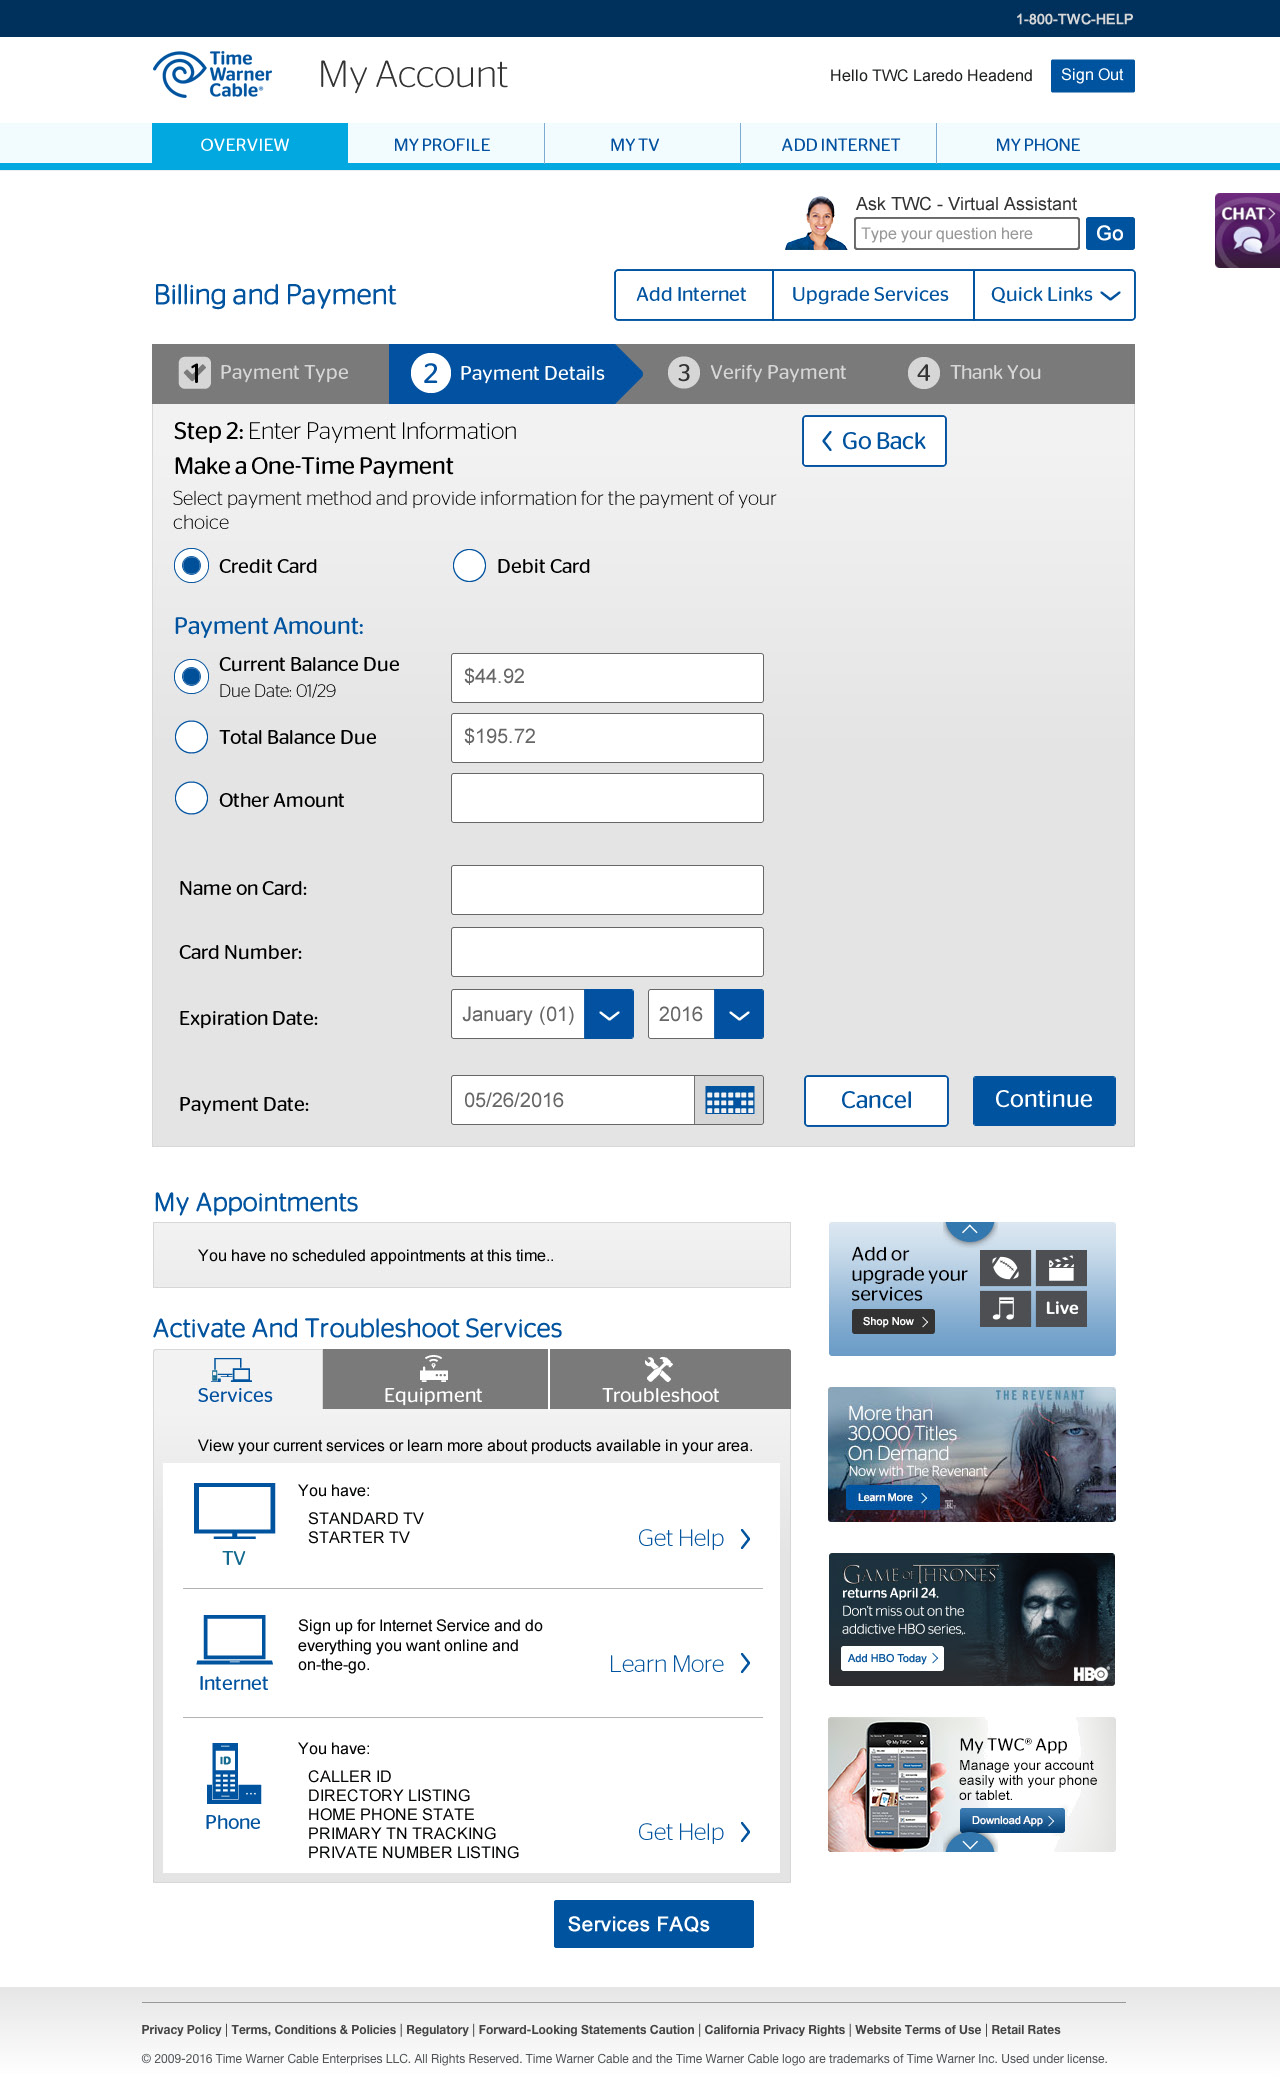
Task: Open Website Terms of Use link
Action: pyautogui.click(x=918, y=2030)
